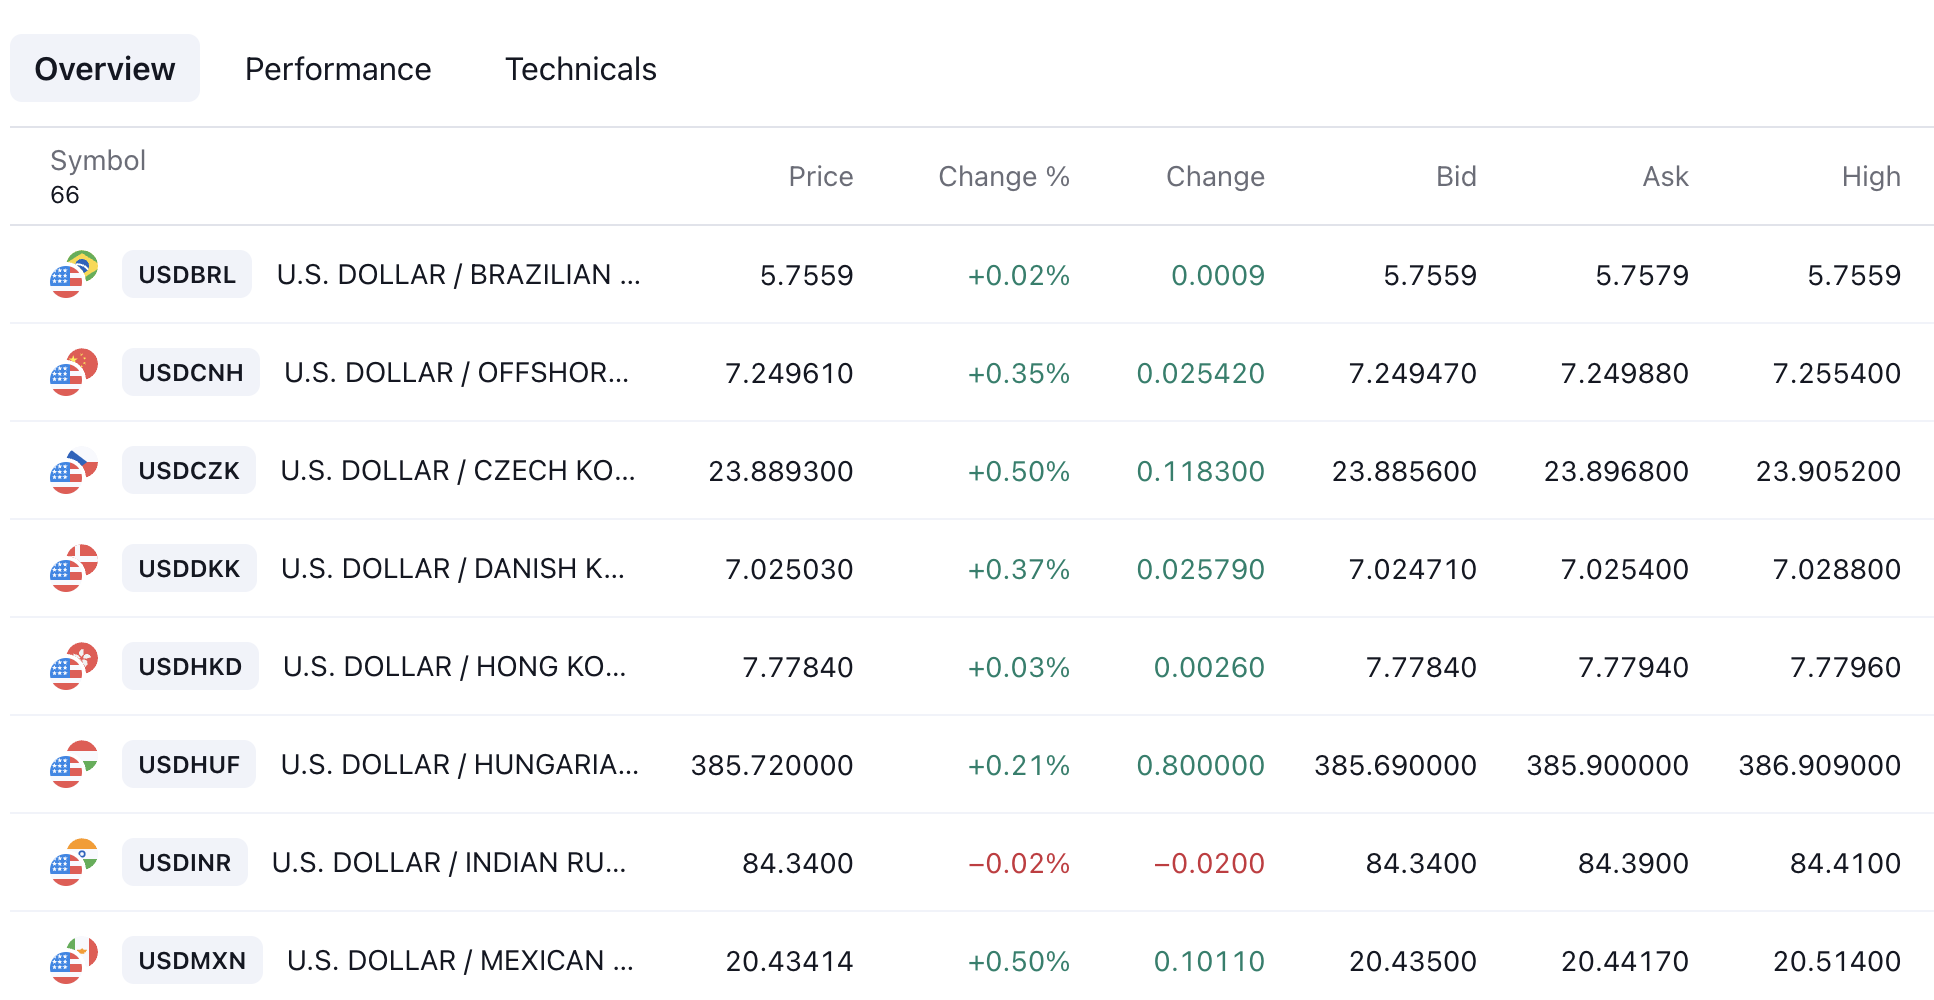The image size is (1934, 1000).
Task: Click USDHKD change percent +0.03%
Action: click(1019, 667)
